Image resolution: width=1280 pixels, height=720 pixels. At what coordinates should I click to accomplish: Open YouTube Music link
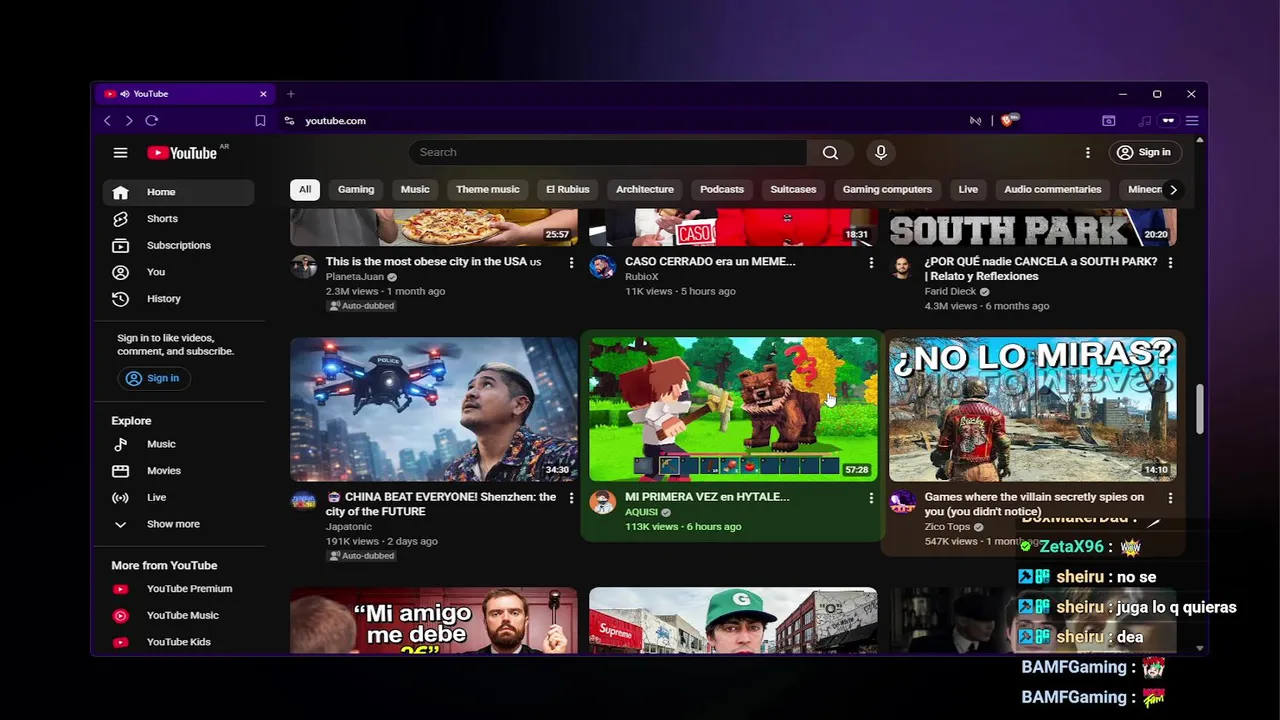pyautogui.click(x=178, y=616)
